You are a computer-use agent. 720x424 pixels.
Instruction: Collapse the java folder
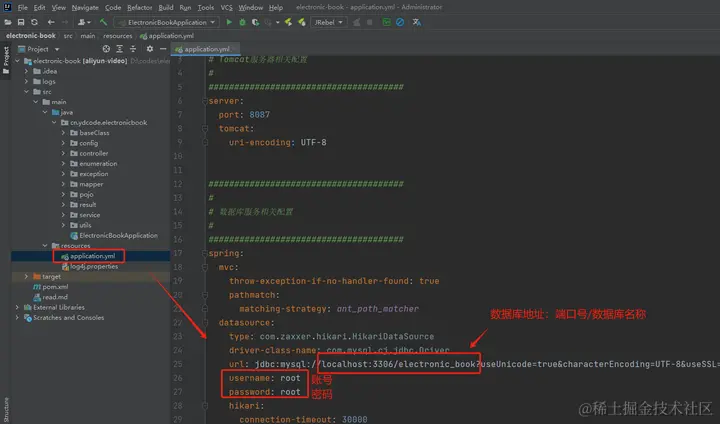pyautogui.click(x=45, y=112)
